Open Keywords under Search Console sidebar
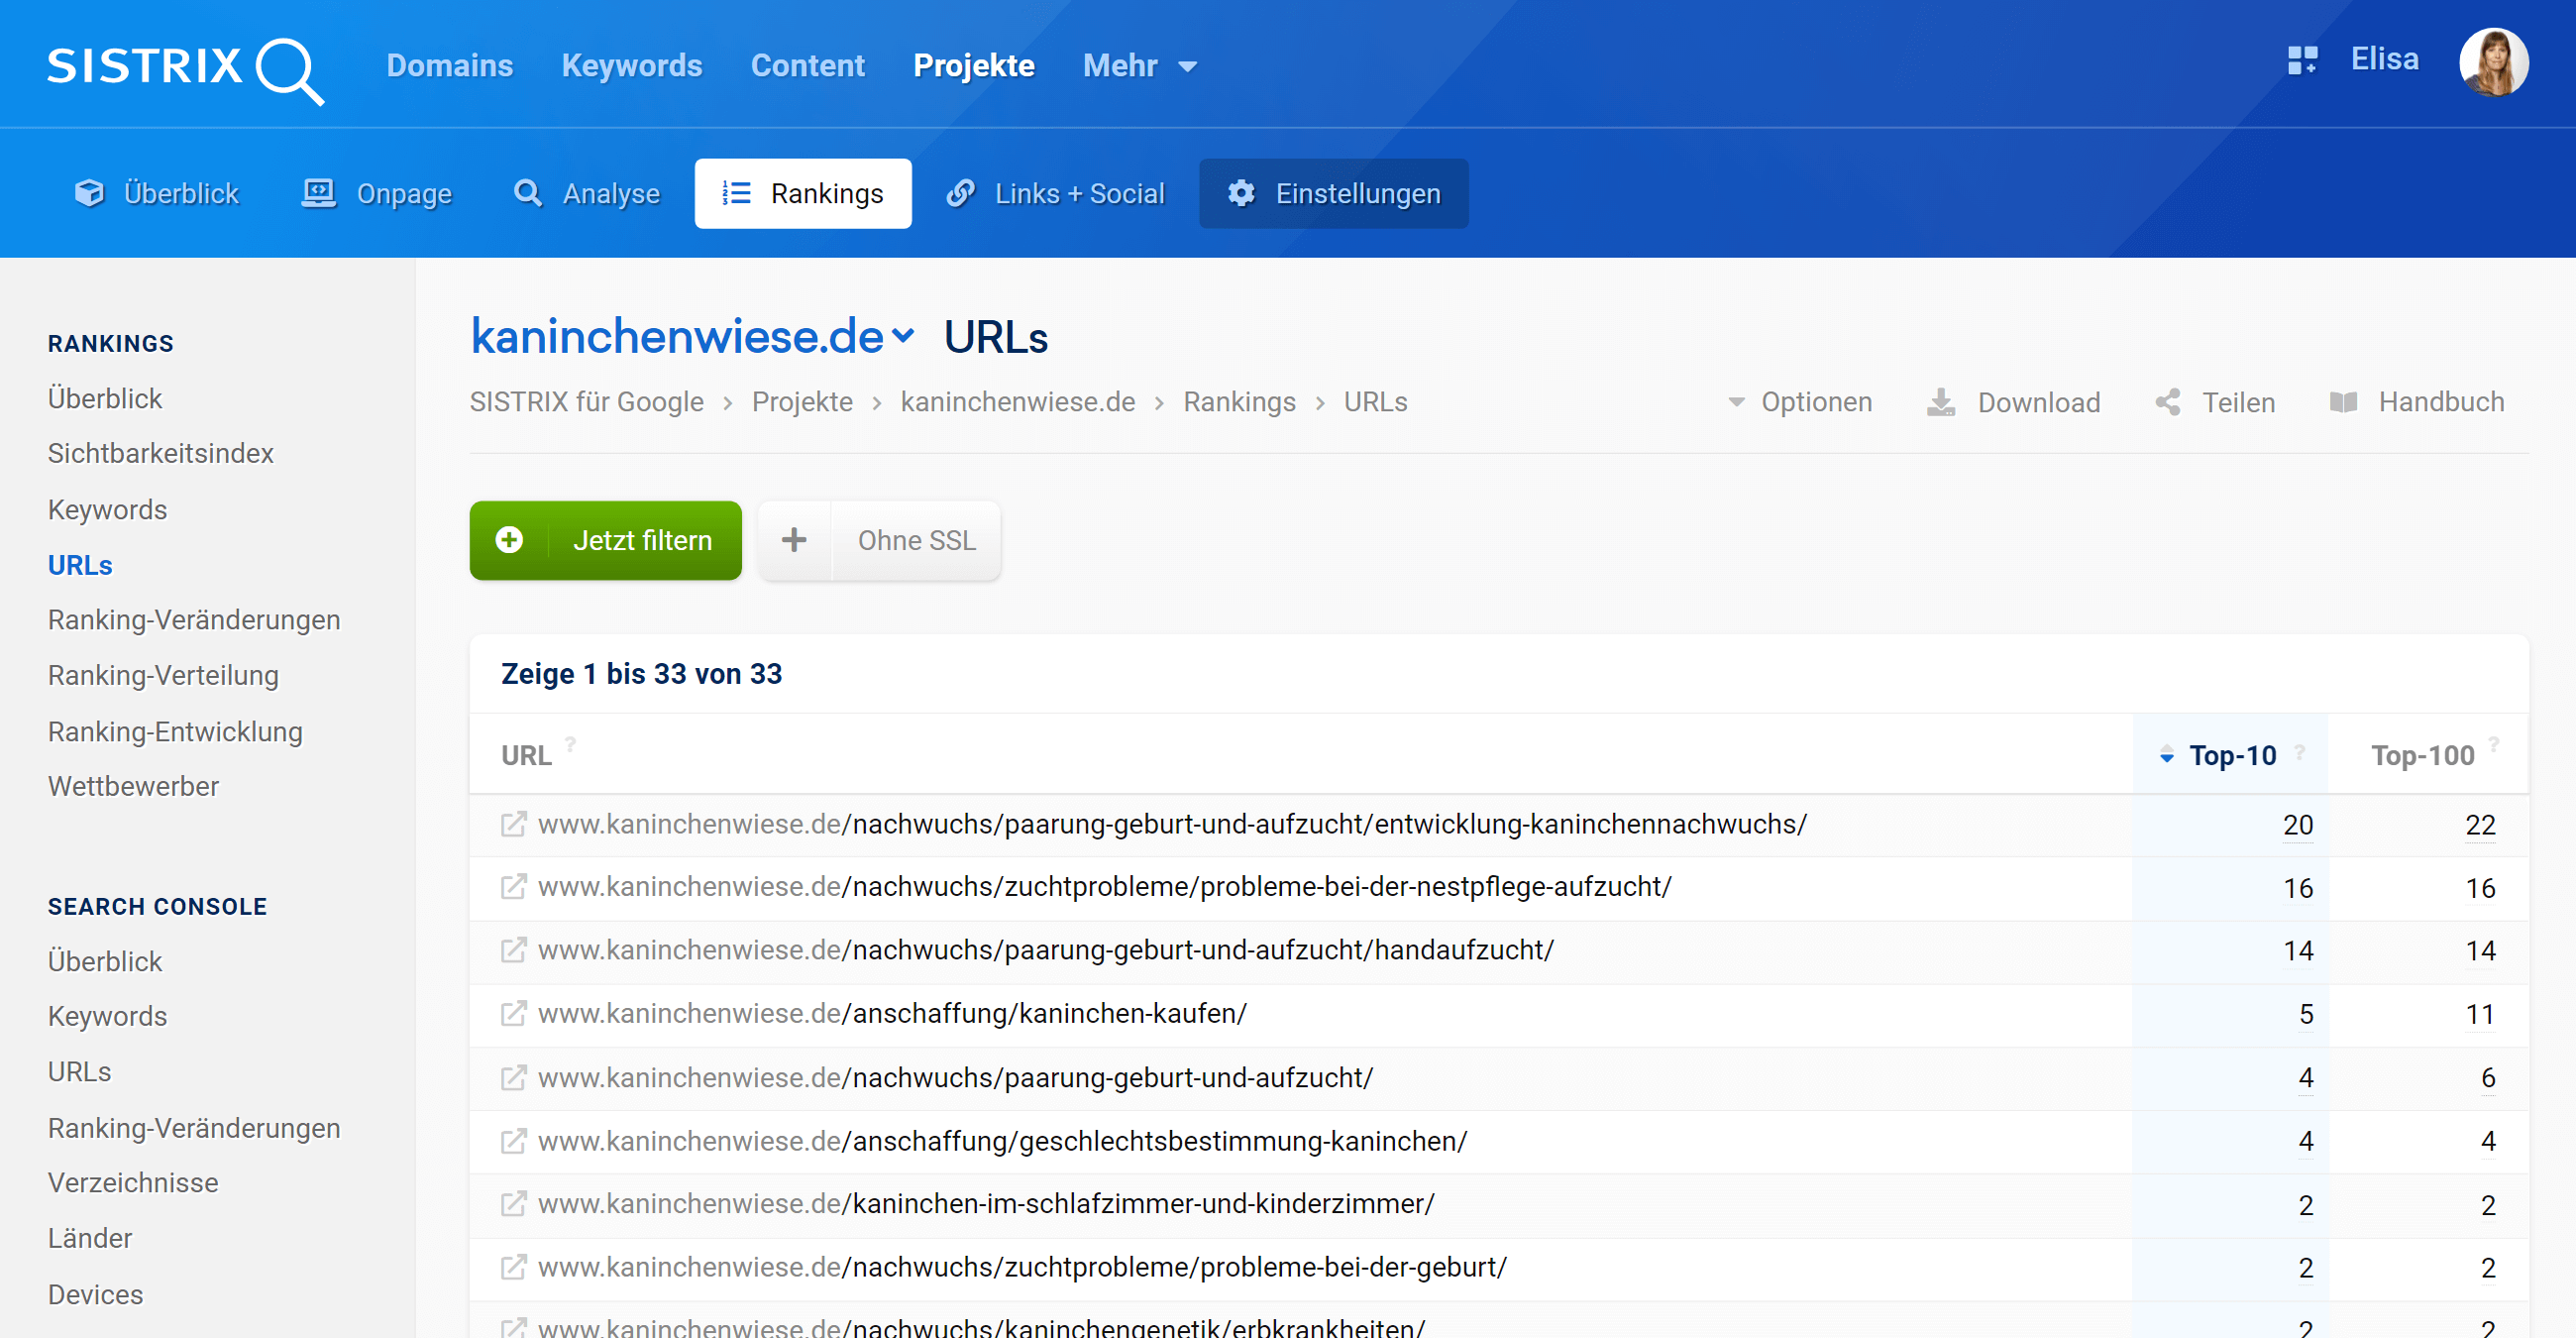This screenshot has width=2576, height=1338. 107,1016
